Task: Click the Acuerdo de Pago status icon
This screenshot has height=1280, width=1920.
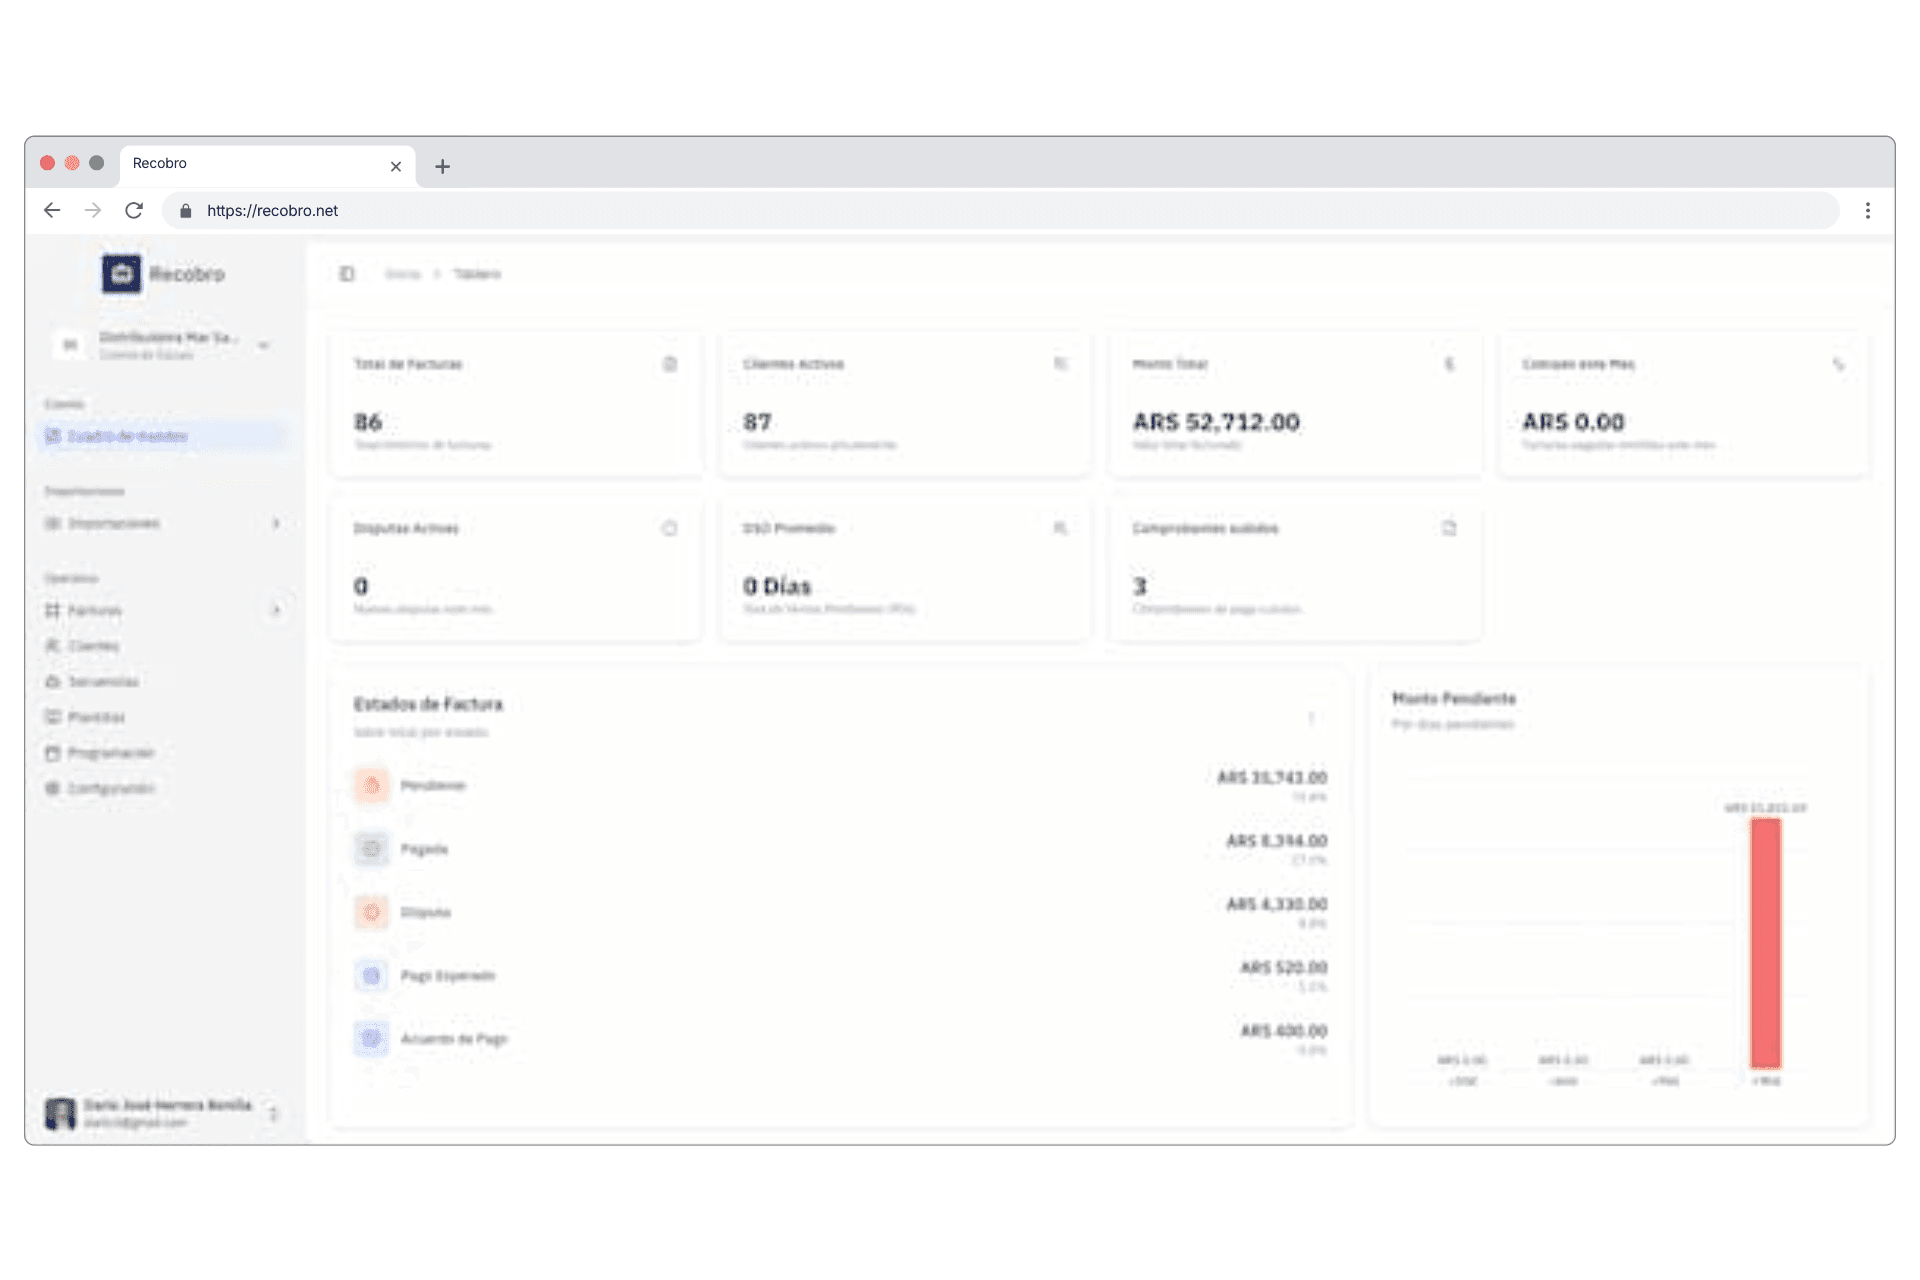Action: coord(371,1038)
